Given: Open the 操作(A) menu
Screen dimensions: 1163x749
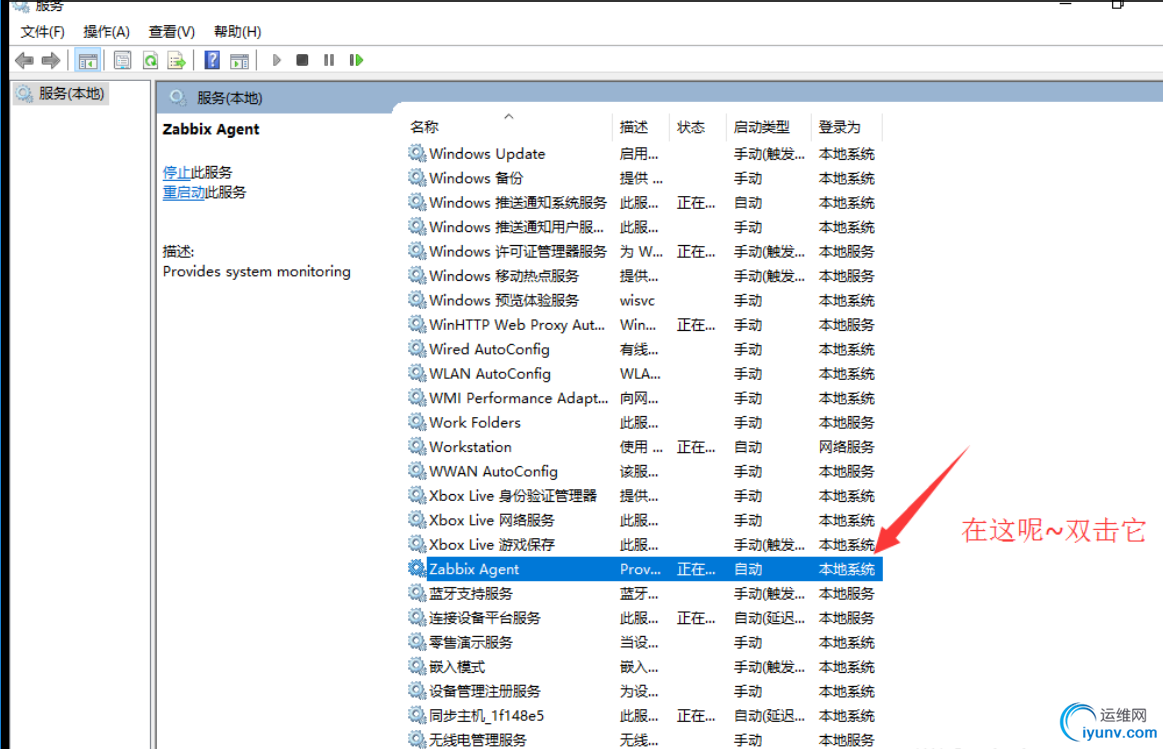Looking at the screenshot, I should (x=106, y=32).
